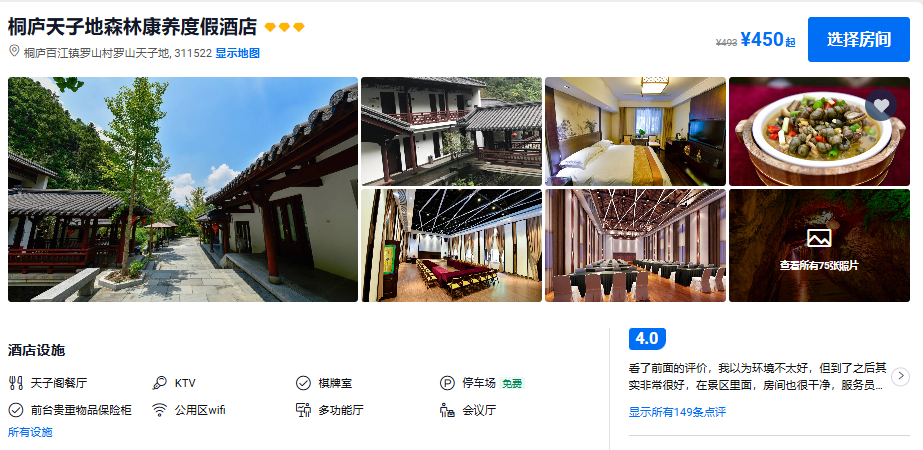Click the KTV microphone icon
Viewport: 923px width, 450px height.
coord(160,383)
